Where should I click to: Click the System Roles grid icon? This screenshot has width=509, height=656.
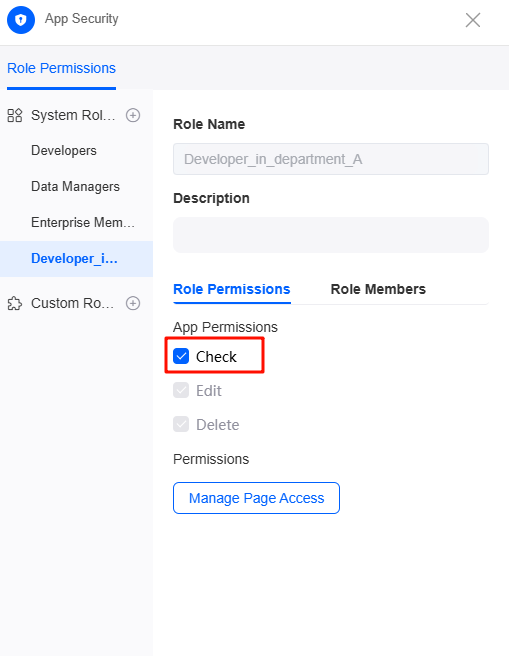click(x=15, y=115)
